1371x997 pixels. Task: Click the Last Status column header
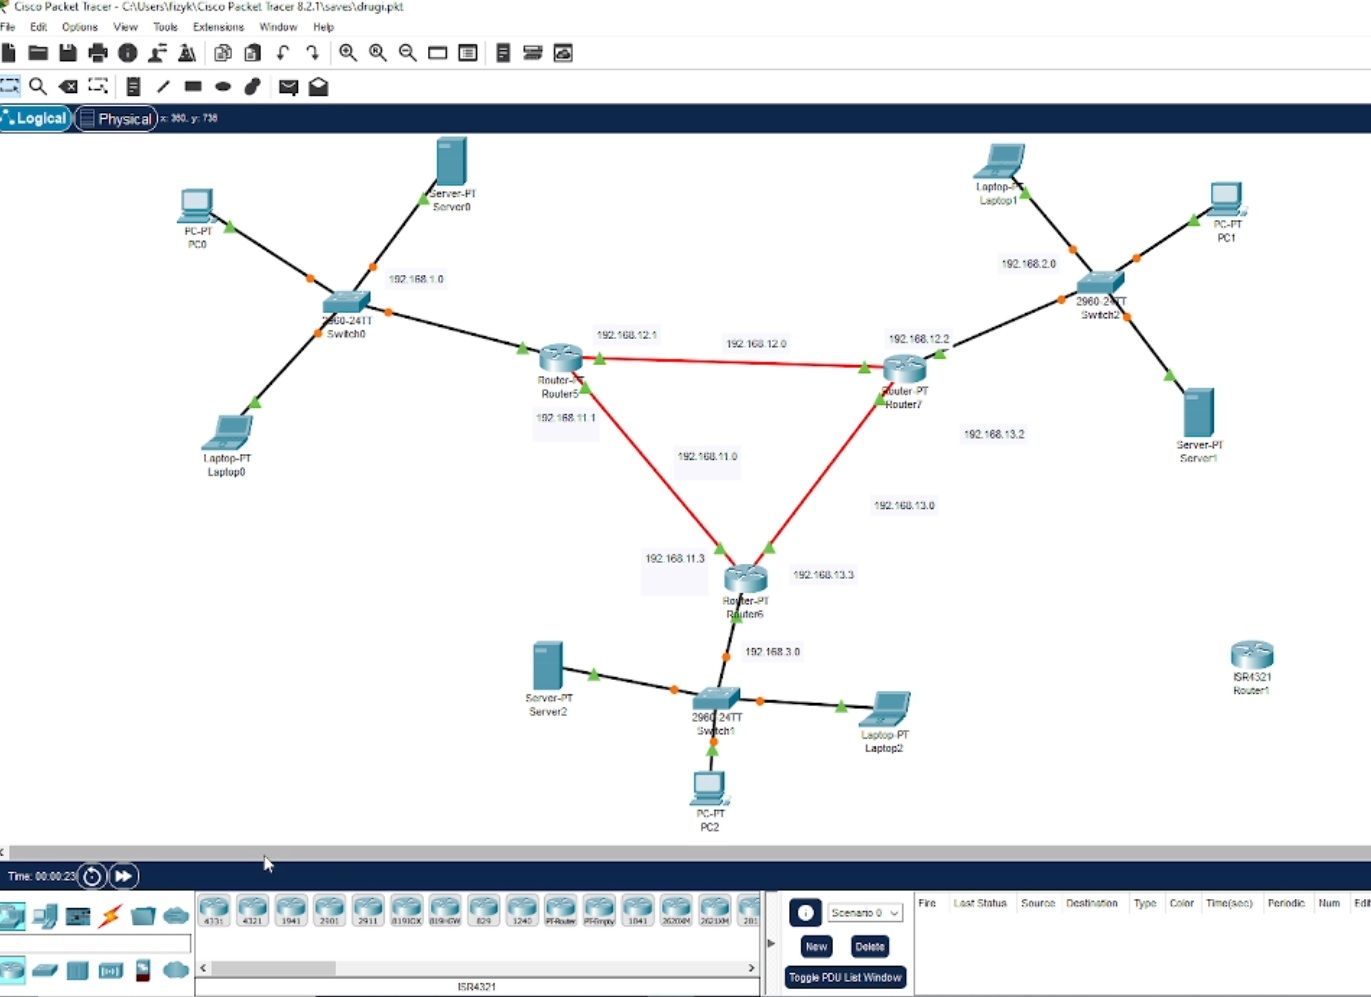(x=980, y=903)
